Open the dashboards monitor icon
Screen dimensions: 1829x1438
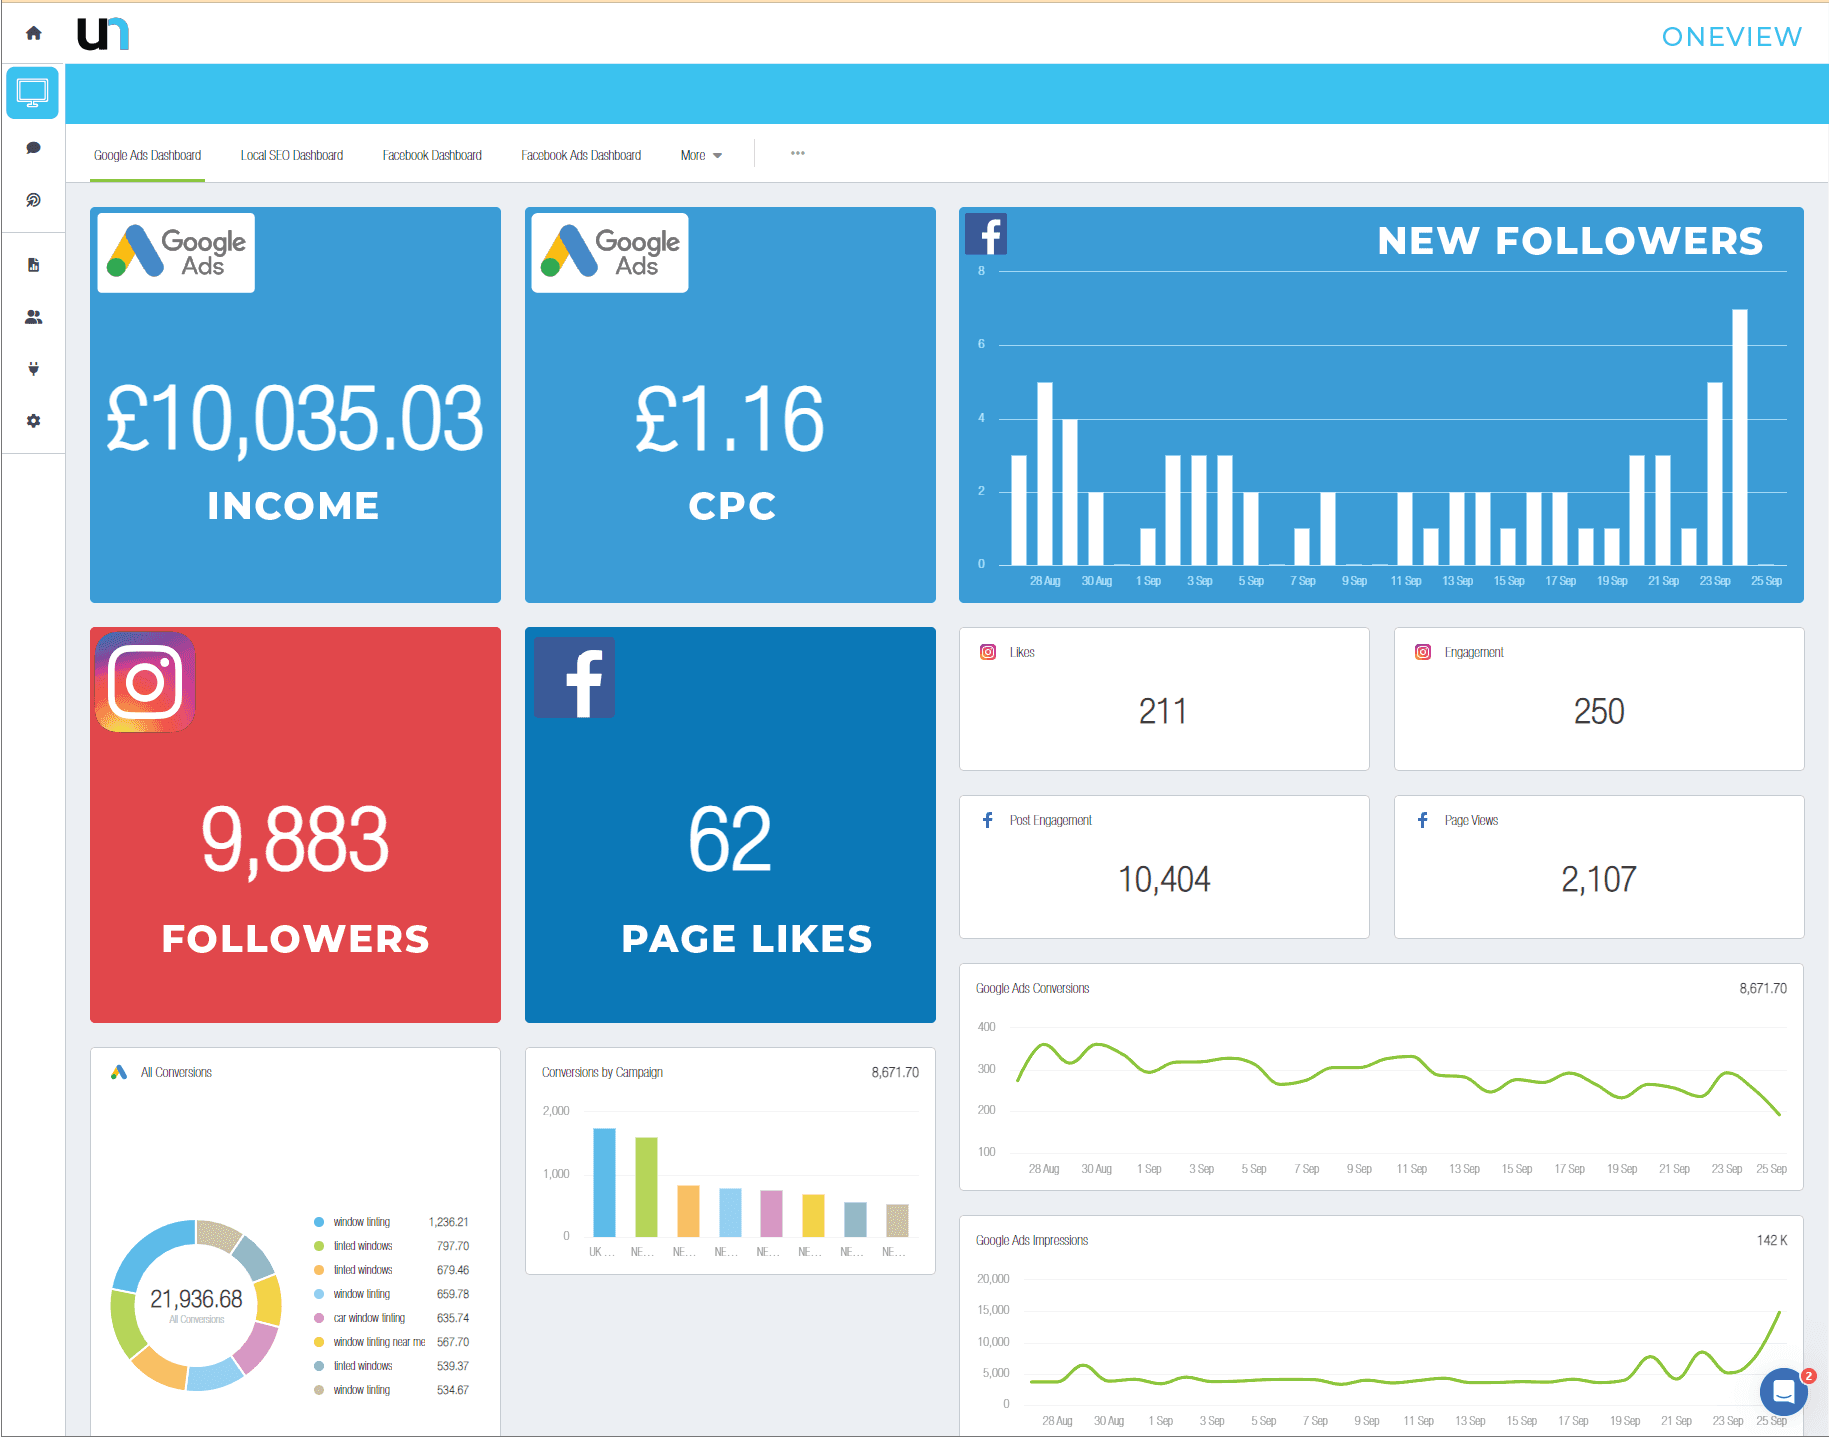(x=33, y=93)
